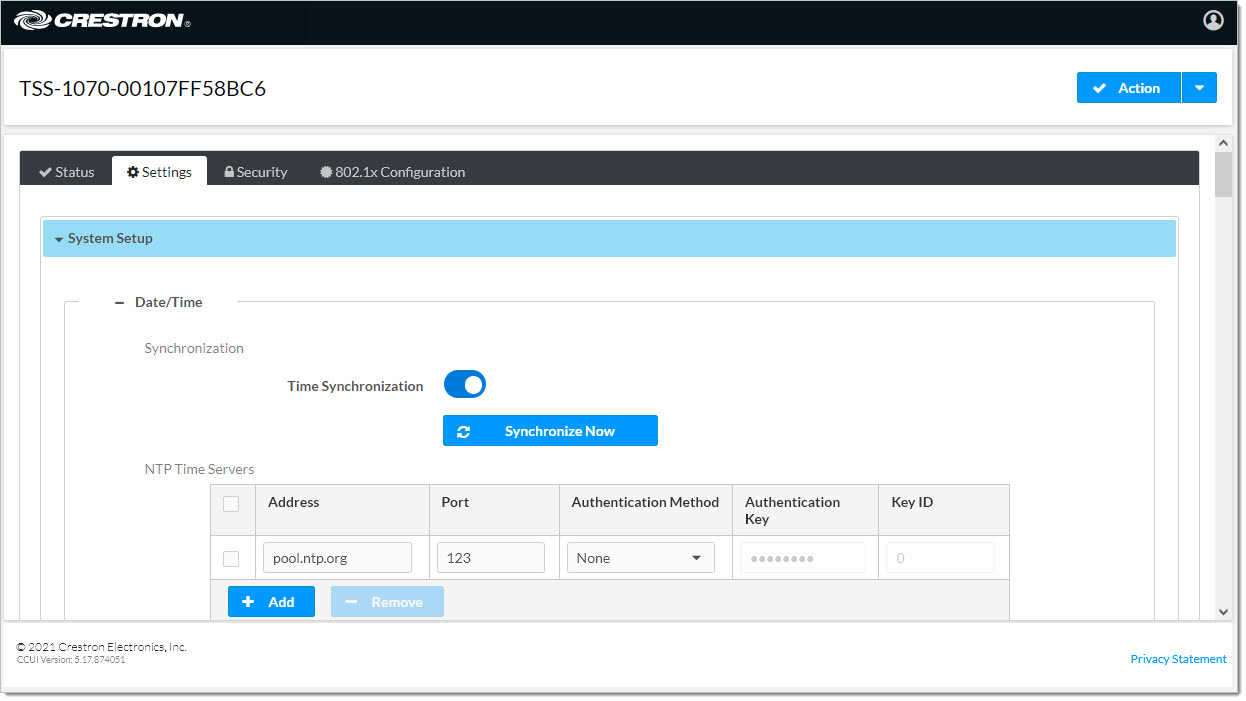
Task: Click the Remove button
Action: 387,602
